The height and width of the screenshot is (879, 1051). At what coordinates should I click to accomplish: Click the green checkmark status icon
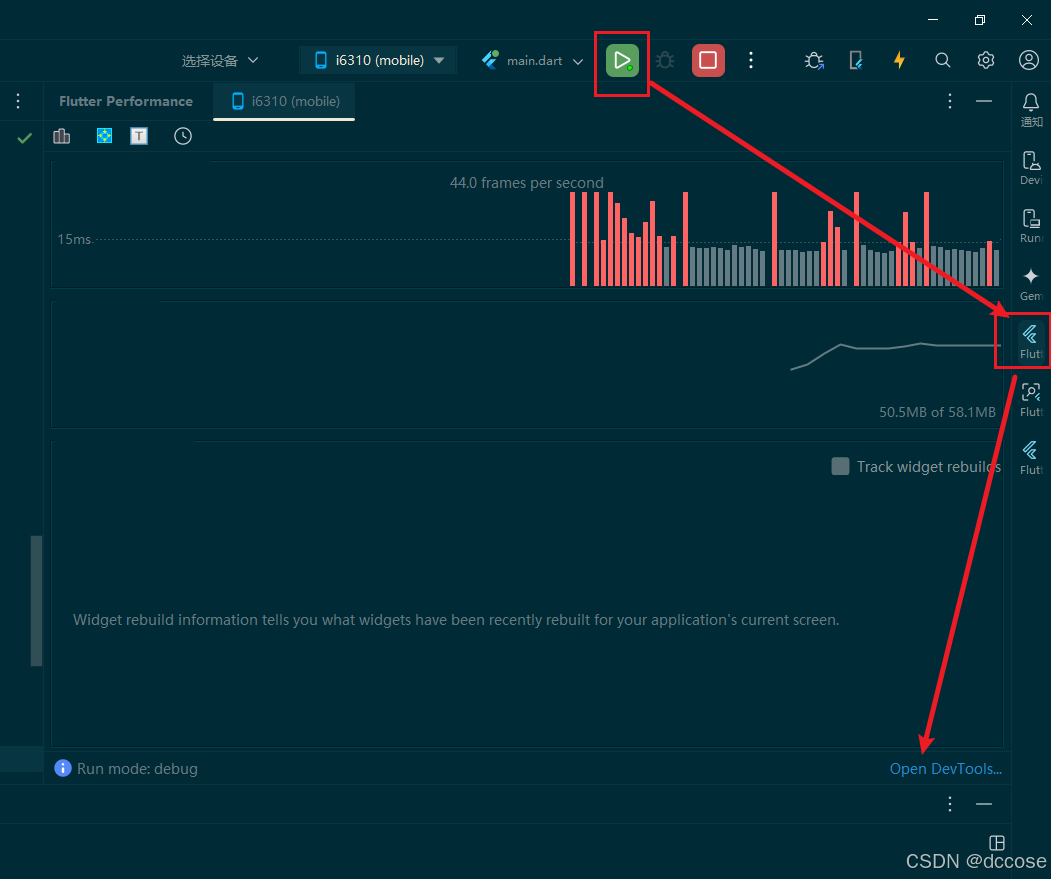tap(25, 138)
